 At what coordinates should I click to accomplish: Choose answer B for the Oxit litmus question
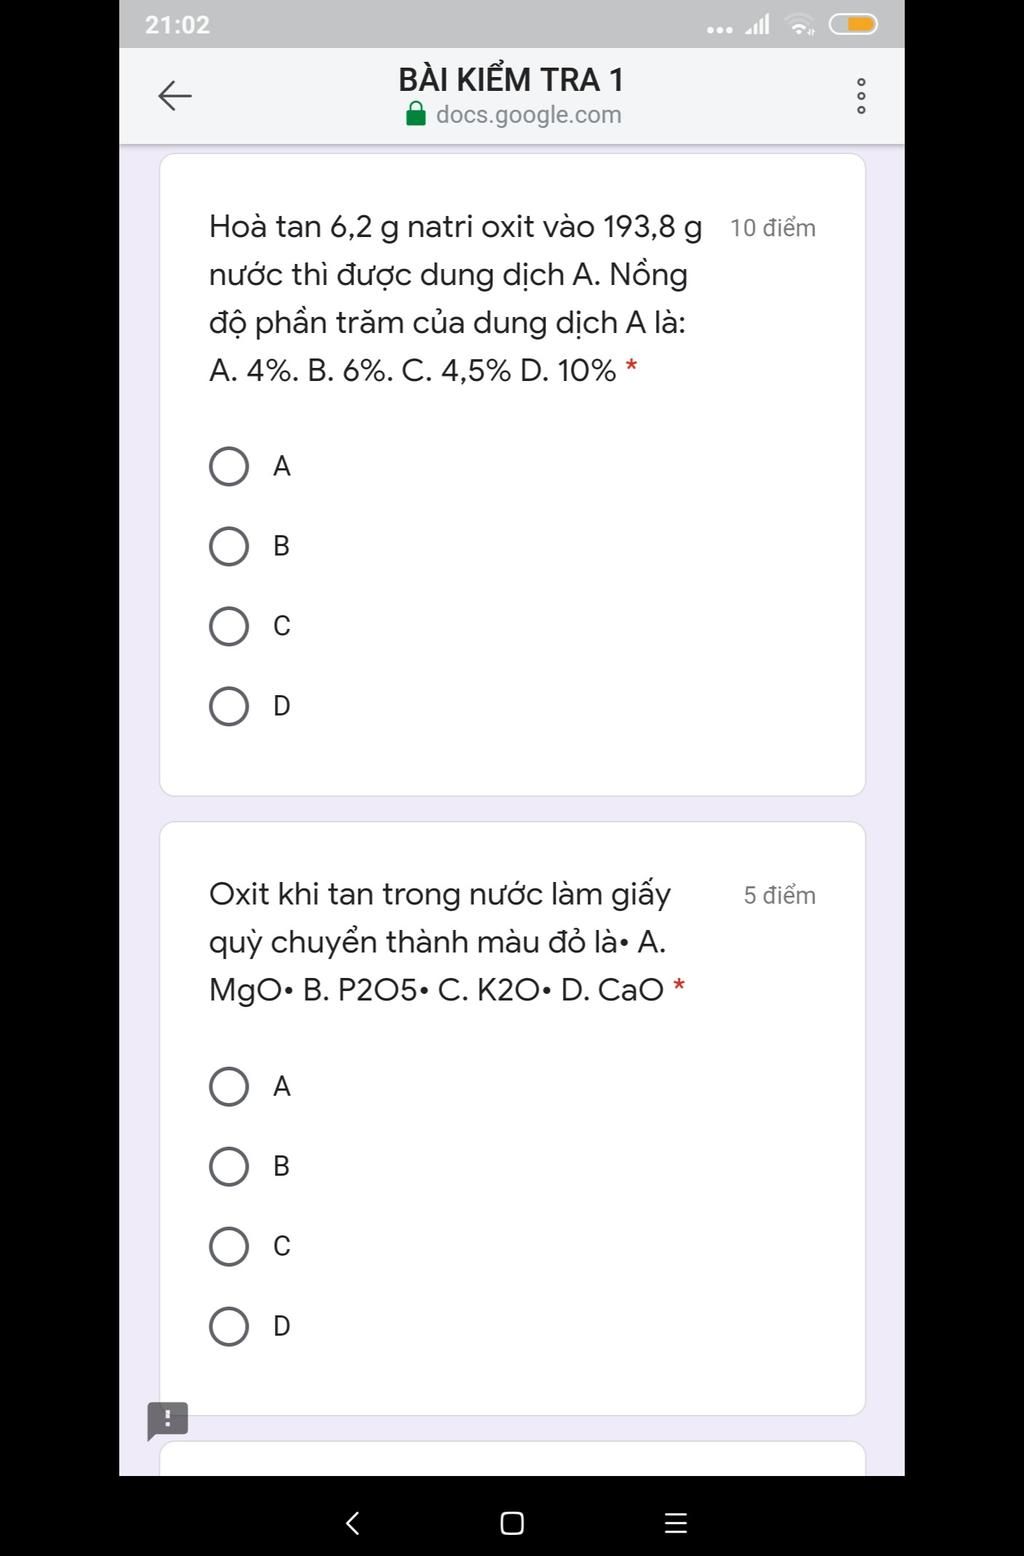(229, 1166)
